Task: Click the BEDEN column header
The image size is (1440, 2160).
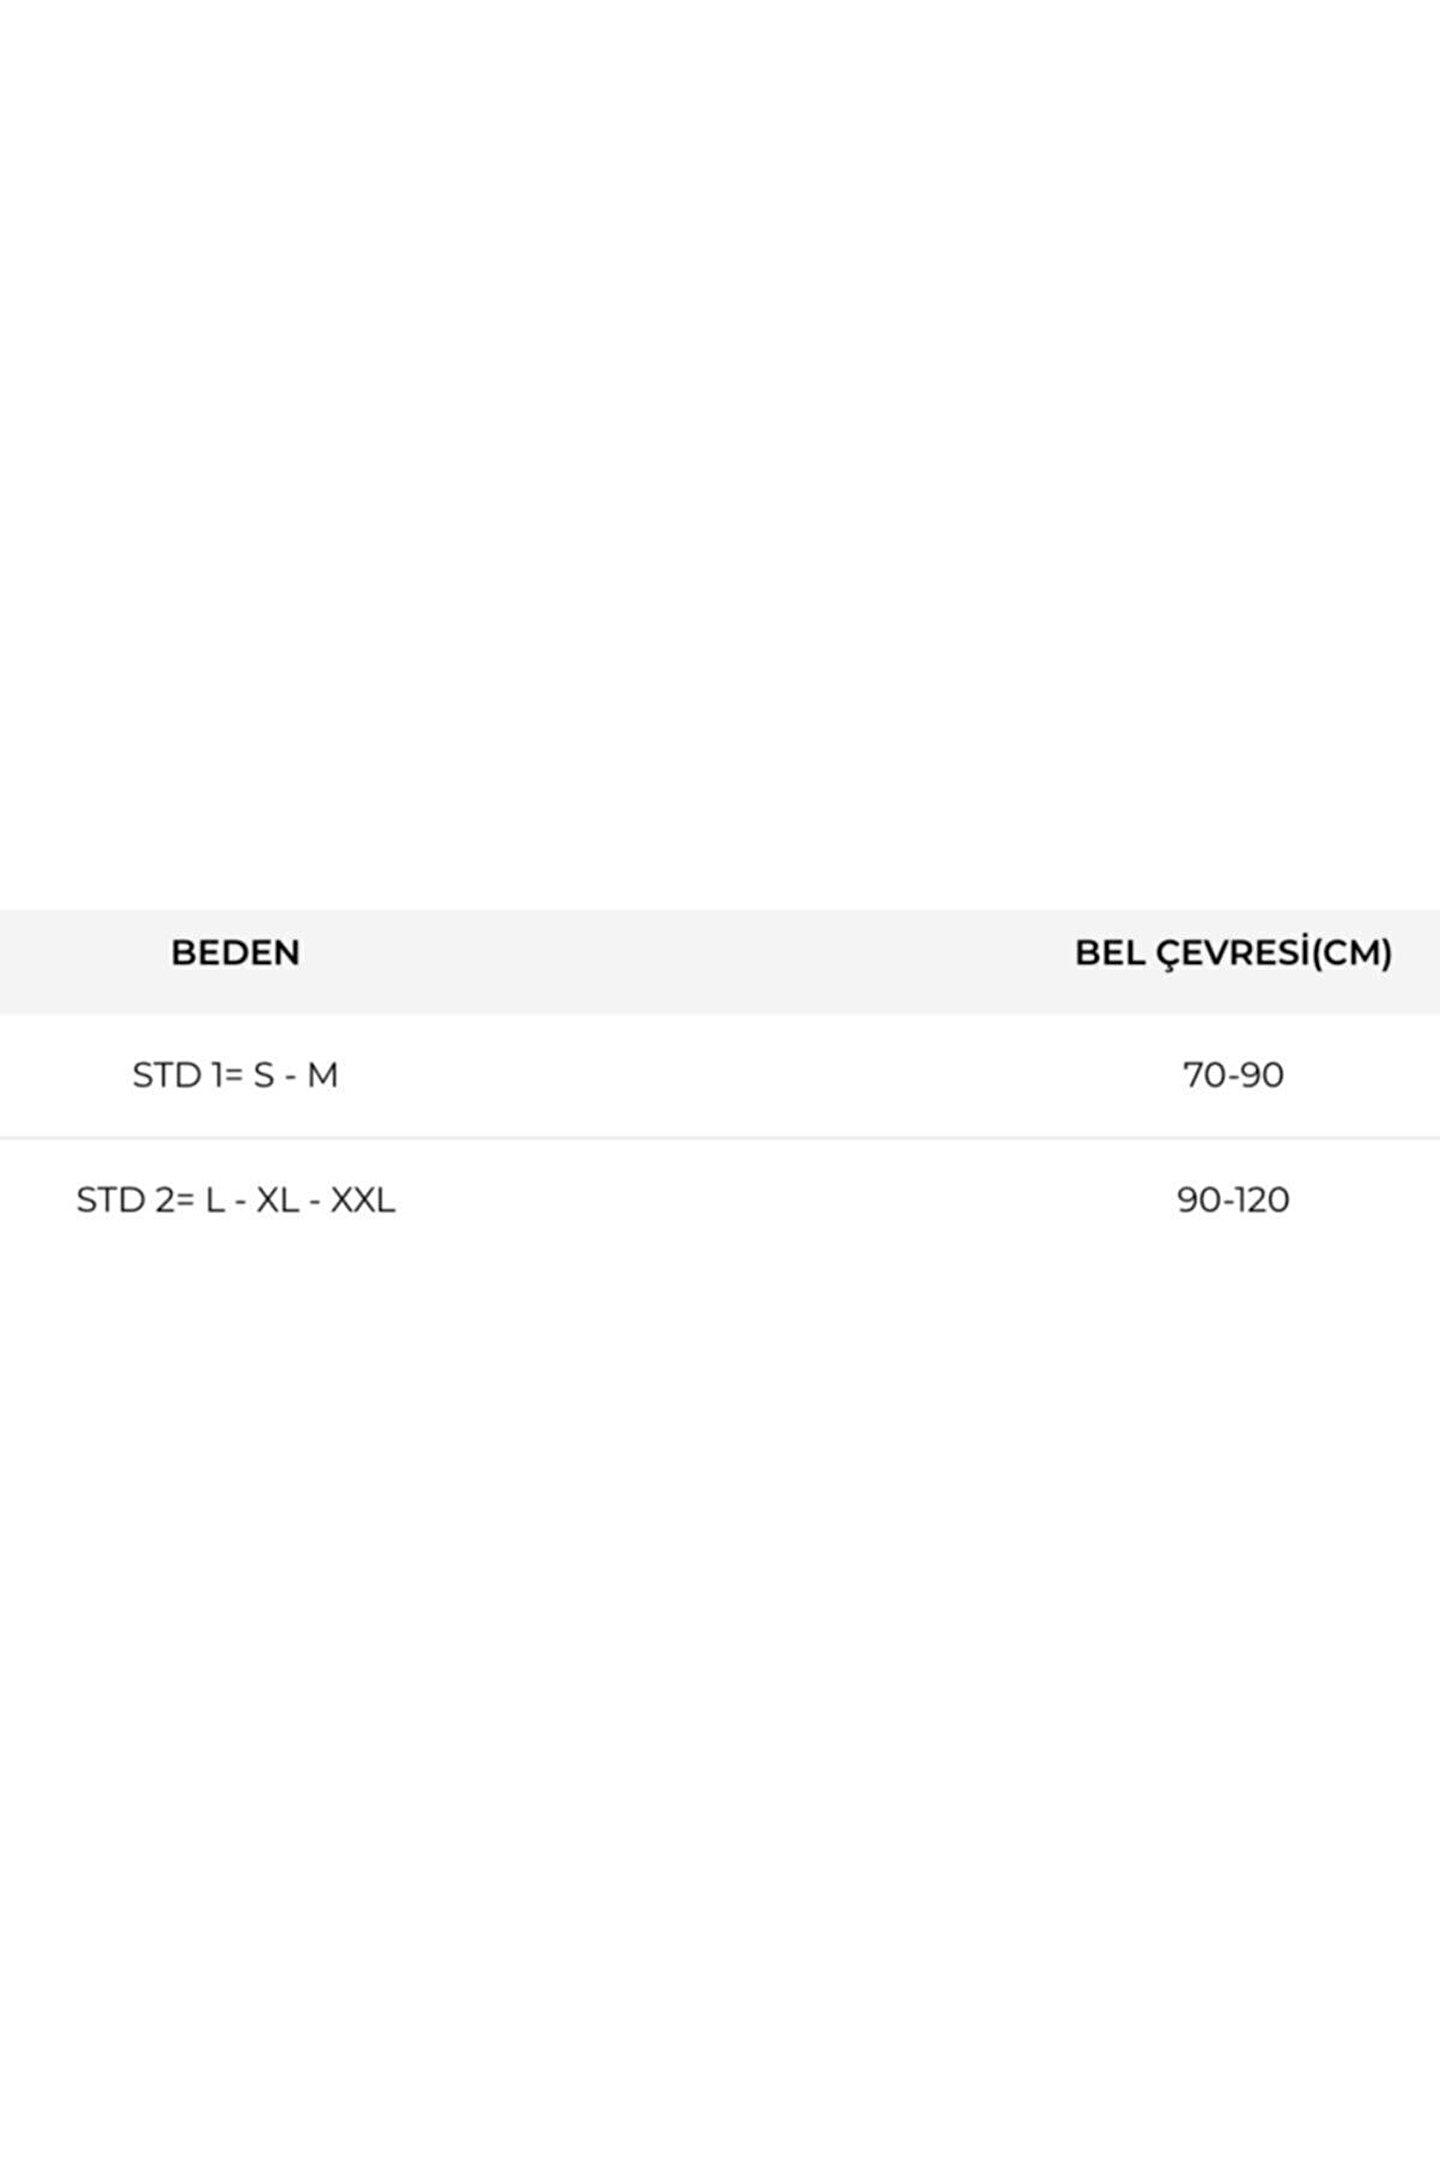Action: (x=235, y=953)
